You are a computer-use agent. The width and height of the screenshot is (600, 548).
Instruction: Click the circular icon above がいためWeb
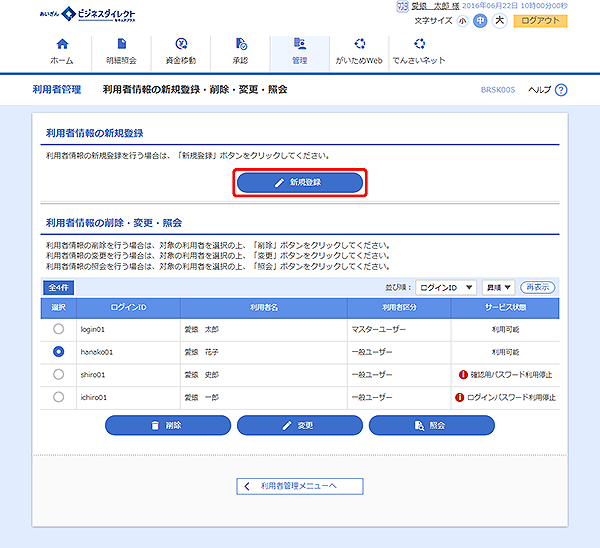(360, 44)
